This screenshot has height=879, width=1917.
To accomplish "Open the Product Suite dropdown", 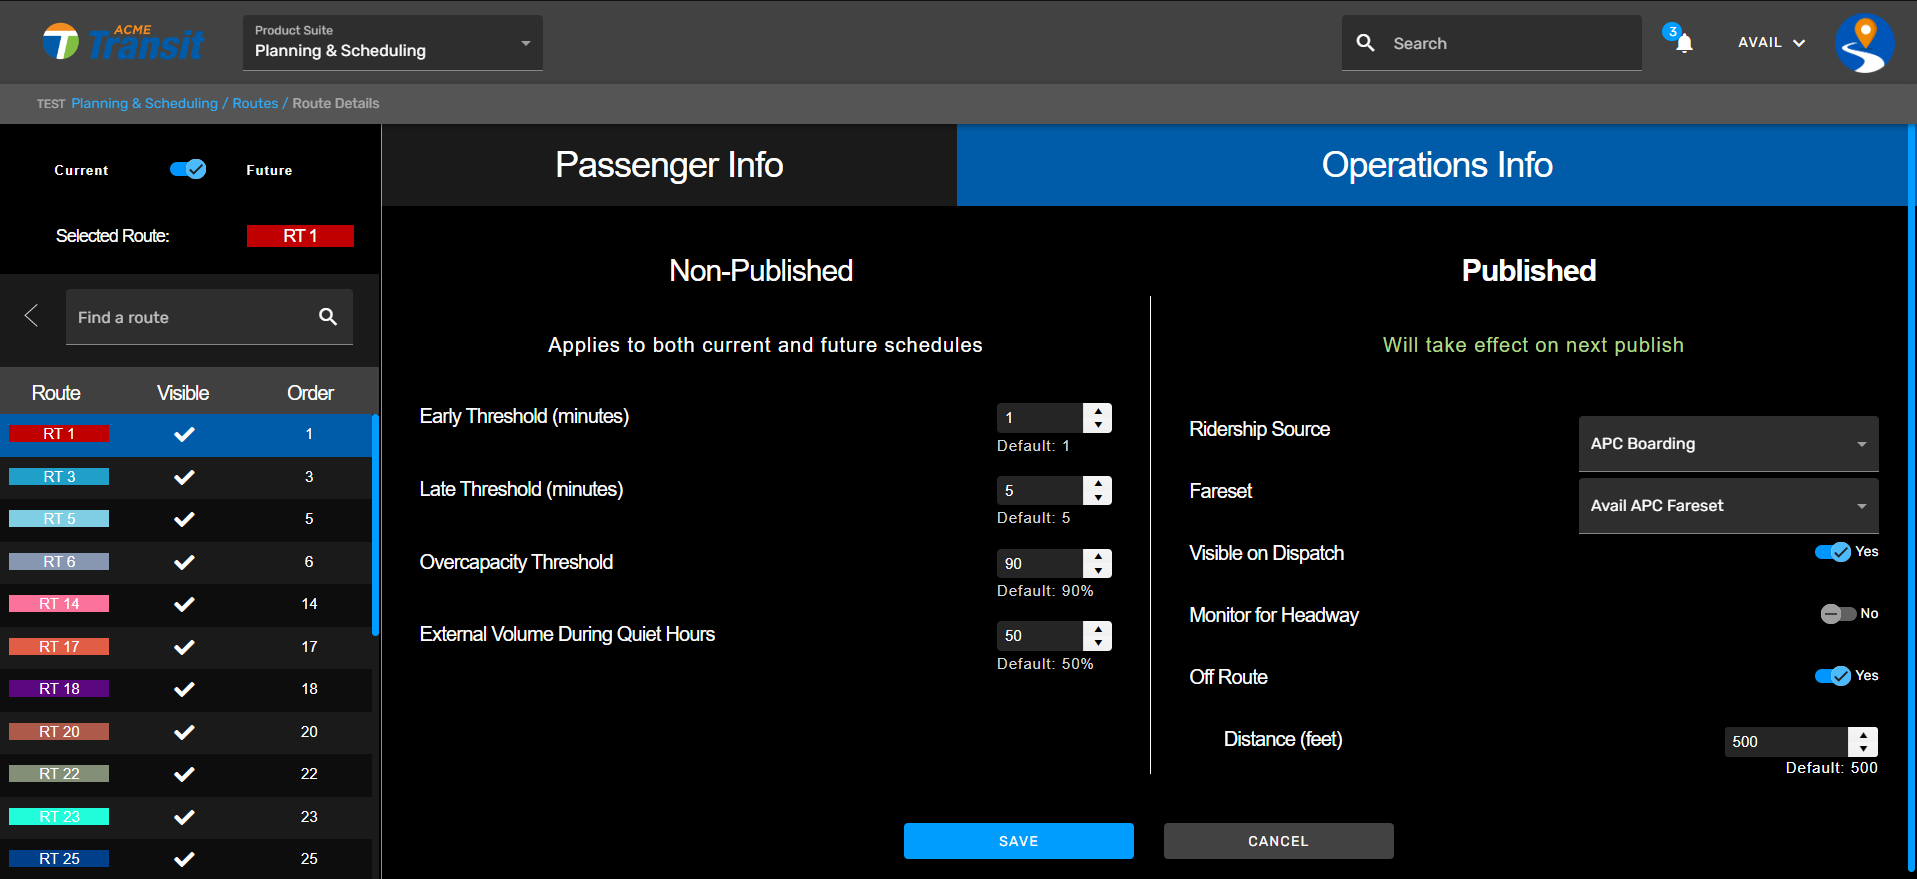I will [x=392, y=43].
